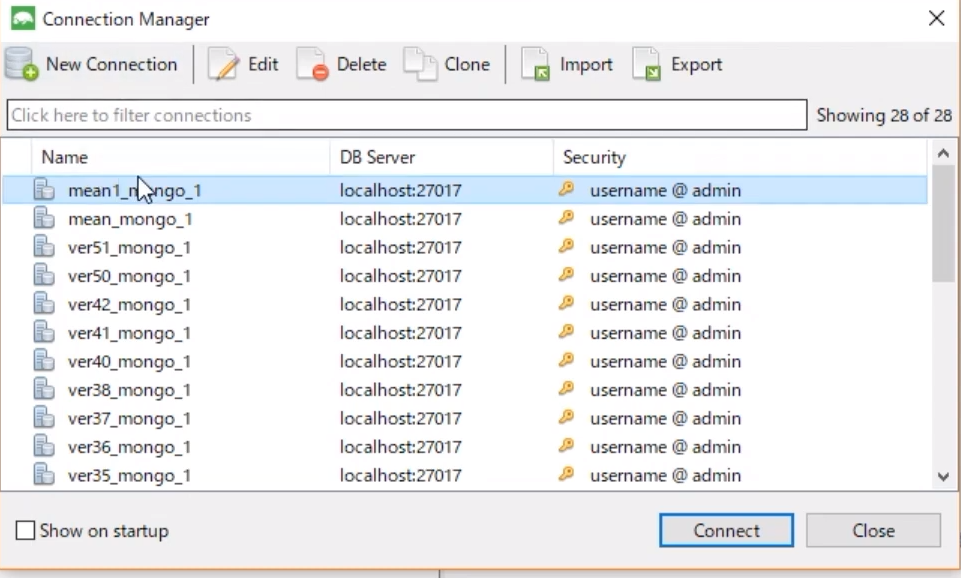
Task: Click the Export connections icon
Action: point(647,64)
